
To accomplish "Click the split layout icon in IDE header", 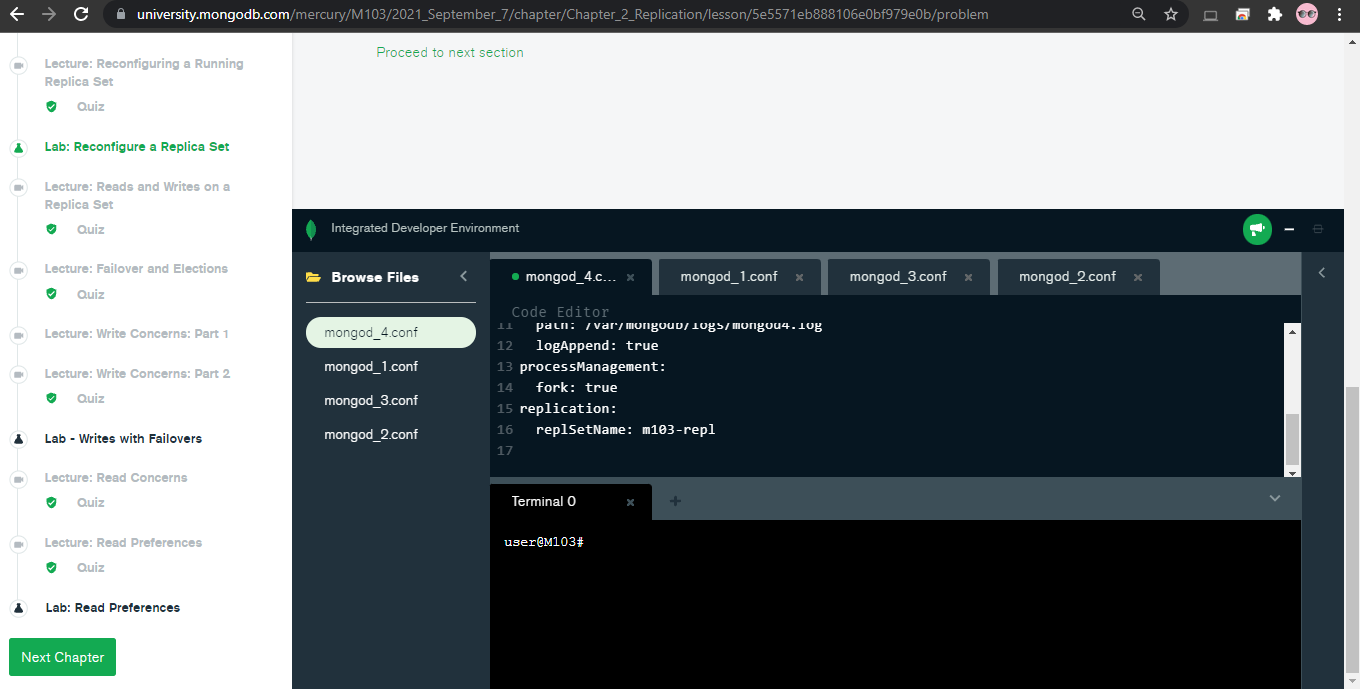I will (1317, 228).
